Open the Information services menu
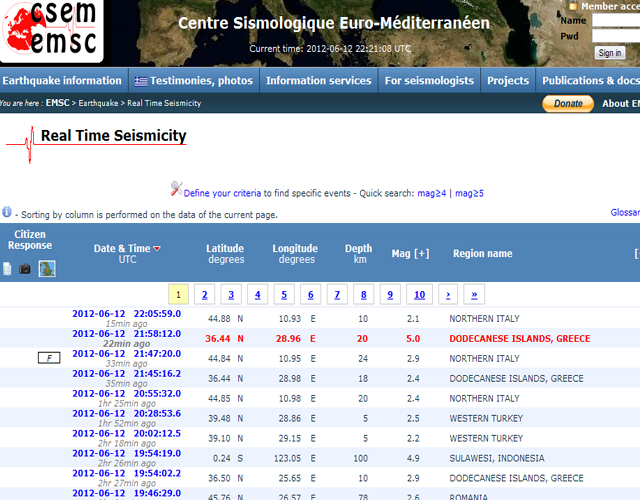The image size is (640, 500). [318, 81]
